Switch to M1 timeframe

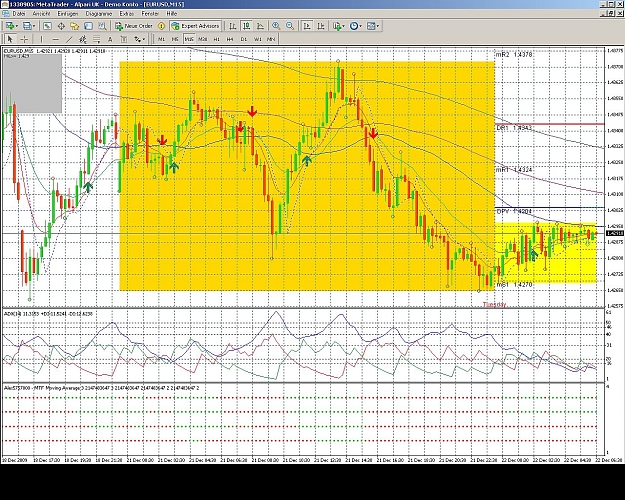click(x=161, y=39)
